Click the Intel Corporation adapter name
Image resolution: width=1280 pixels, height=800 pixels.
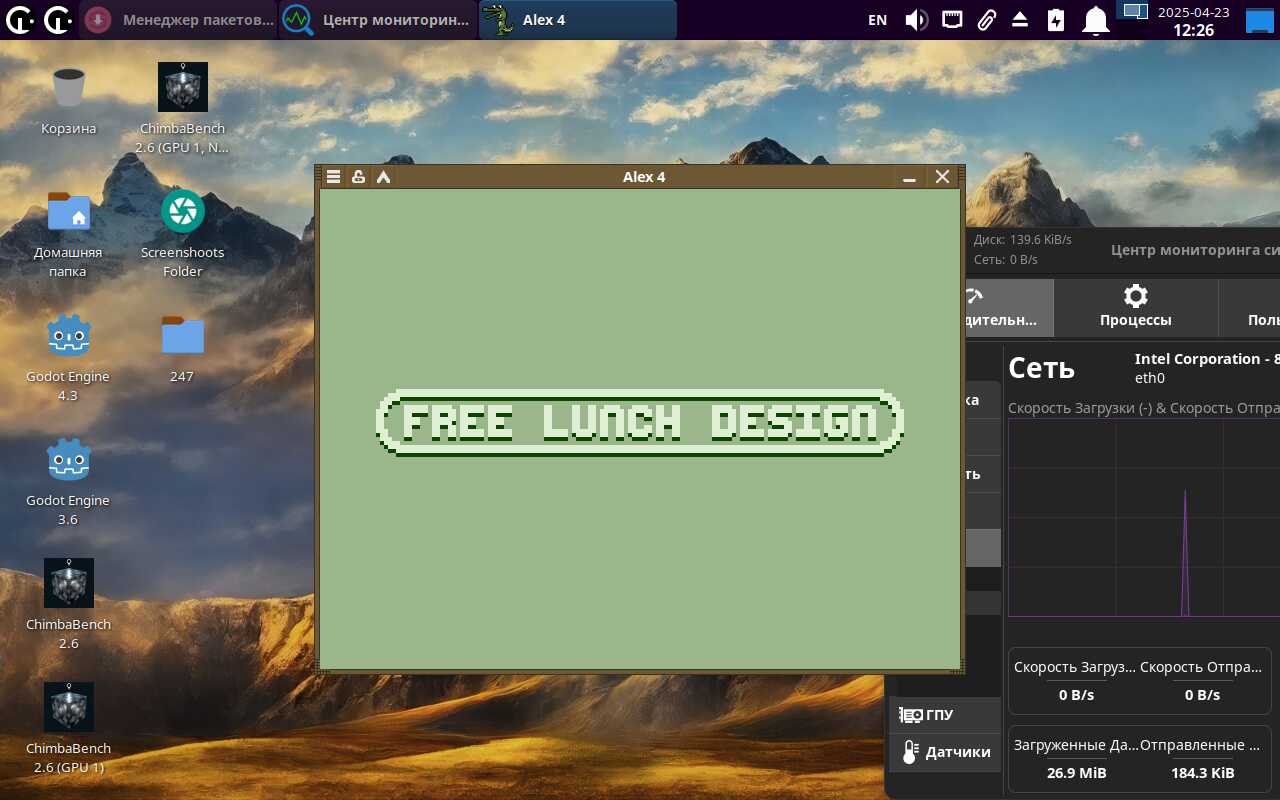(x=1207, y=359)
